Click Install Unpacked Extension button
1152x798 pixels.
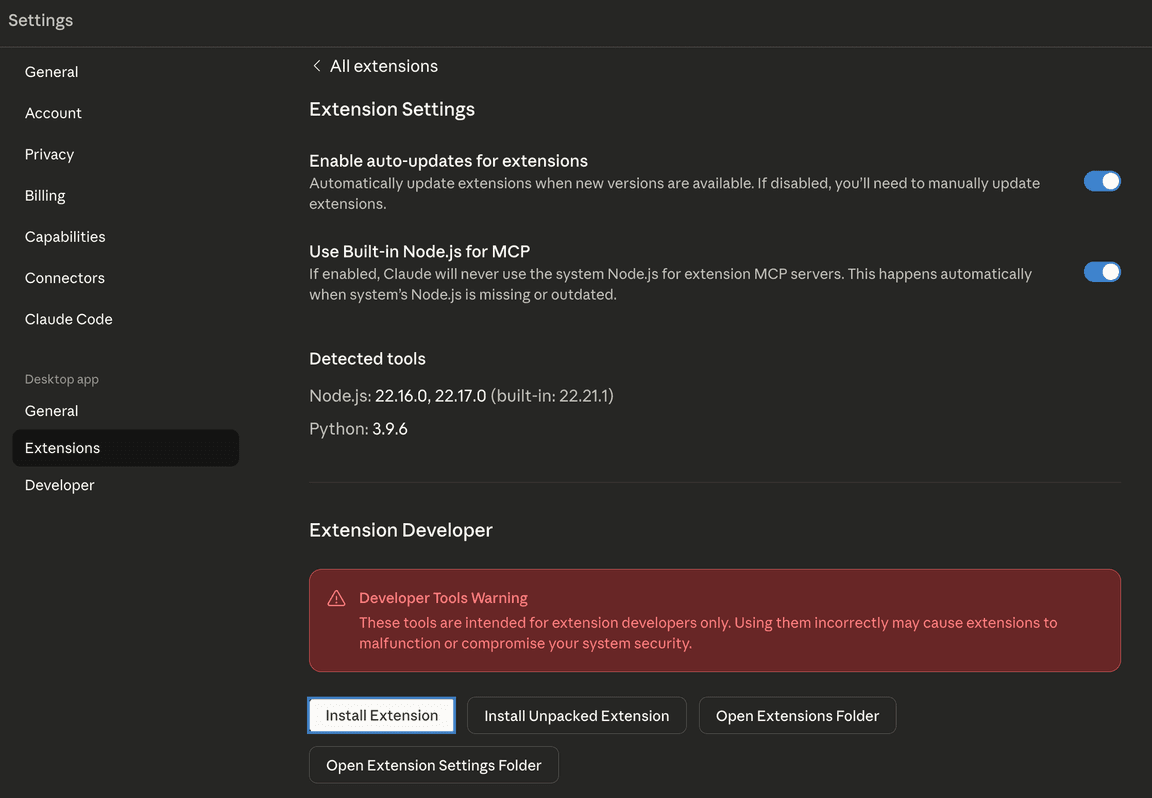pyautogui.click(x=576, y=716)
